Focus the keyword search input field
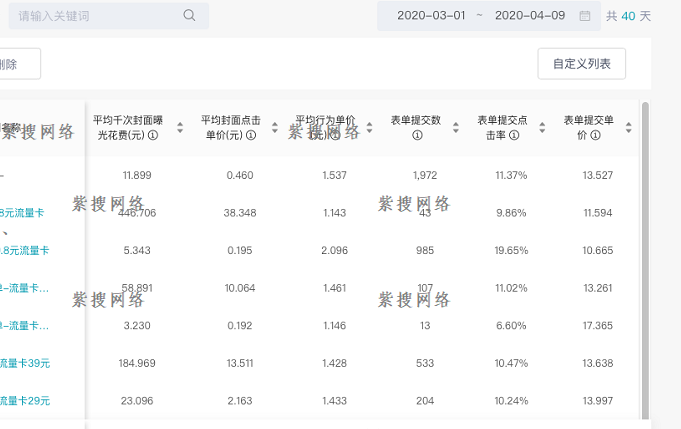Viewport: 681px width, 429px height. click(x=95, y=16)
